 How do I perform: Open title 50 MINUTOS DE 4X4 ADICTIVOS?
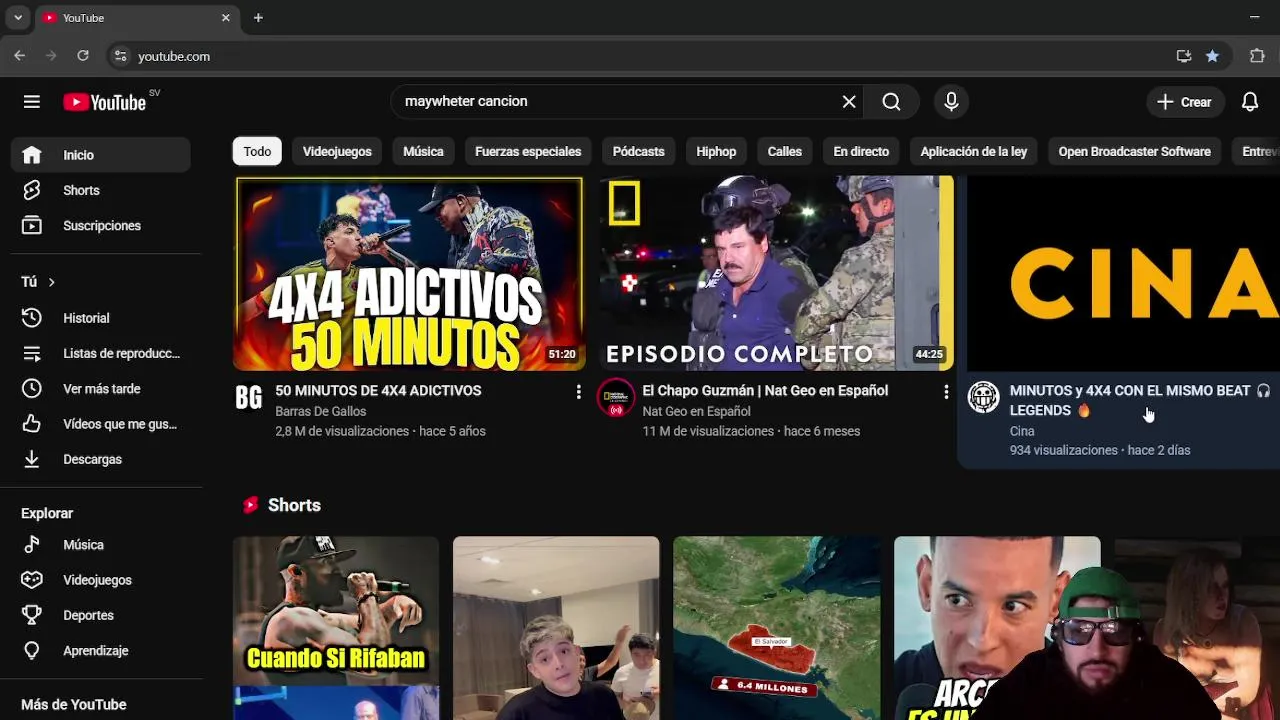pos(378,390)
